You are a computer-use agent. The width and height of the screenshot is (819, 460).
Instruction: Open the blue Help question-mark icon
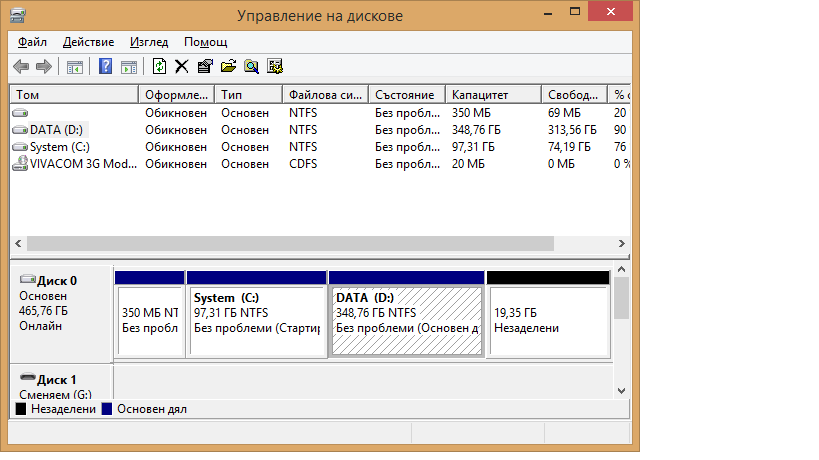106,66
